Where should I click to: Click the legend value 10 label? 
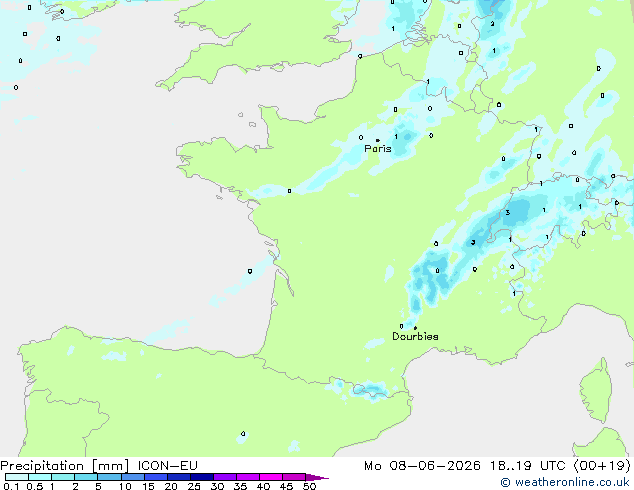[x=125, y=486]
